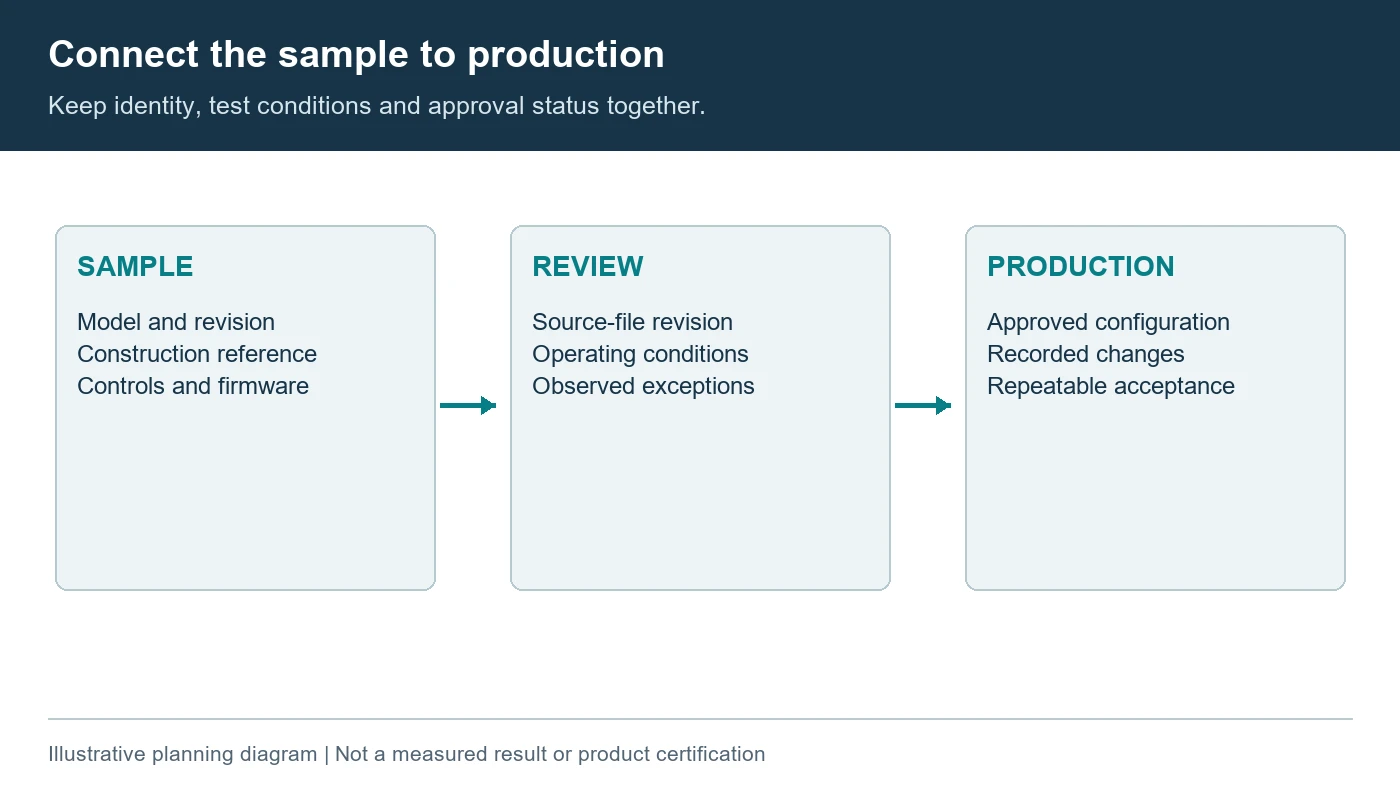The width and height of the screenshot is (1400, 788).
Task: Select the PRODUCTION heading
Action: tap(1081, 266)
